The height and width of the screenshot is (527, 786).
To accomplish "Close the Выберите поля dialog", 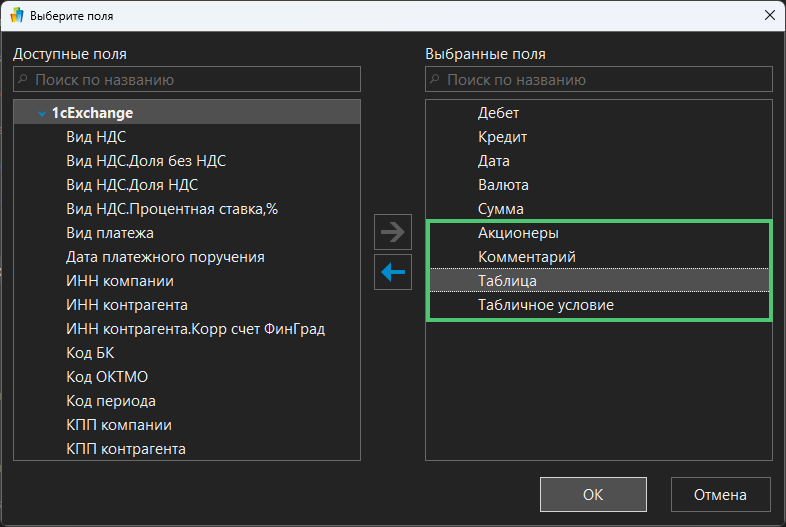I will click(768, 15).
